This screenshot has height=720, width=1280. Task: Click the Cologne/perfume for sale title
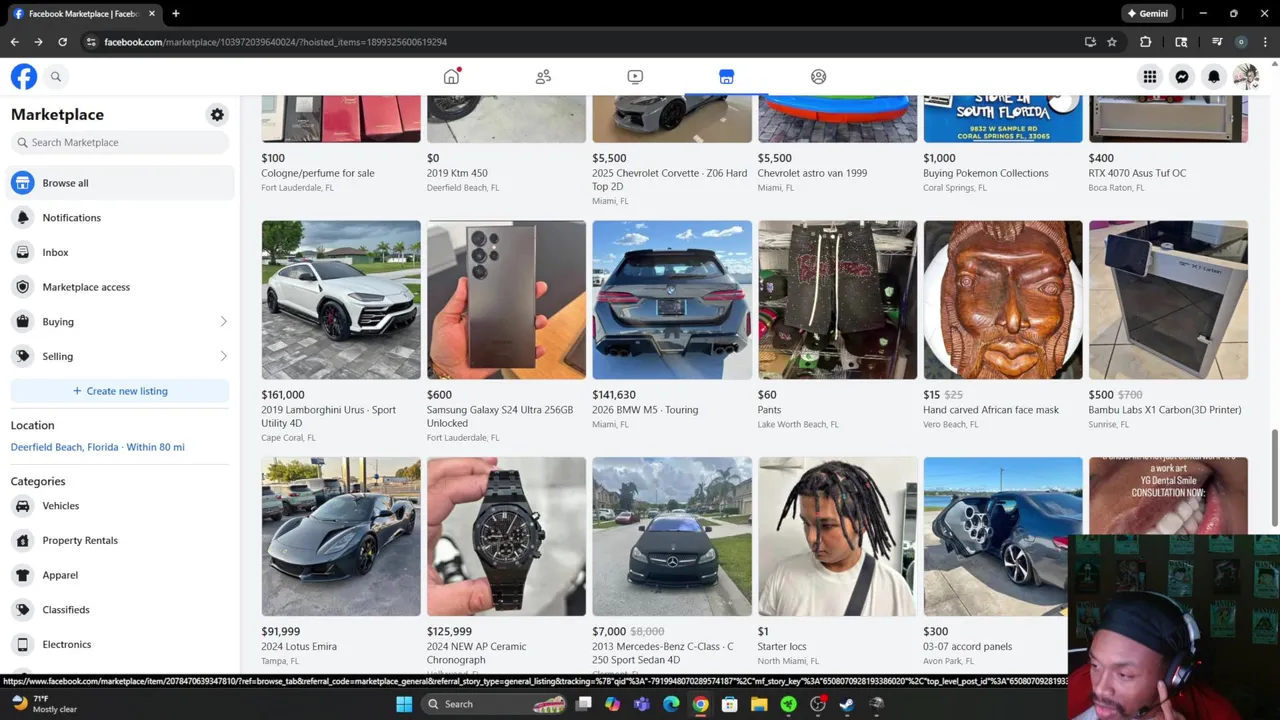click(x=318, y=173)
